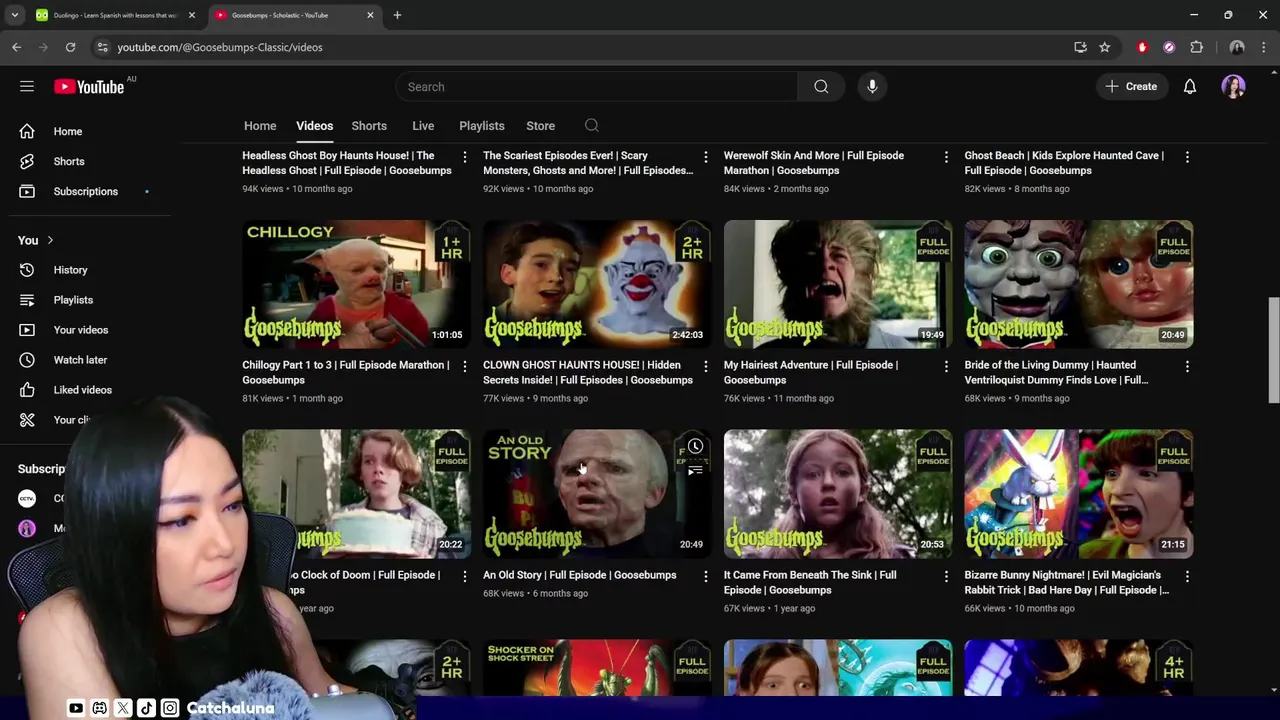The height and width of the screenshot is (720, 1280).
Task: Bookmark this page with the star
Action: click(x=1104, y=47)
